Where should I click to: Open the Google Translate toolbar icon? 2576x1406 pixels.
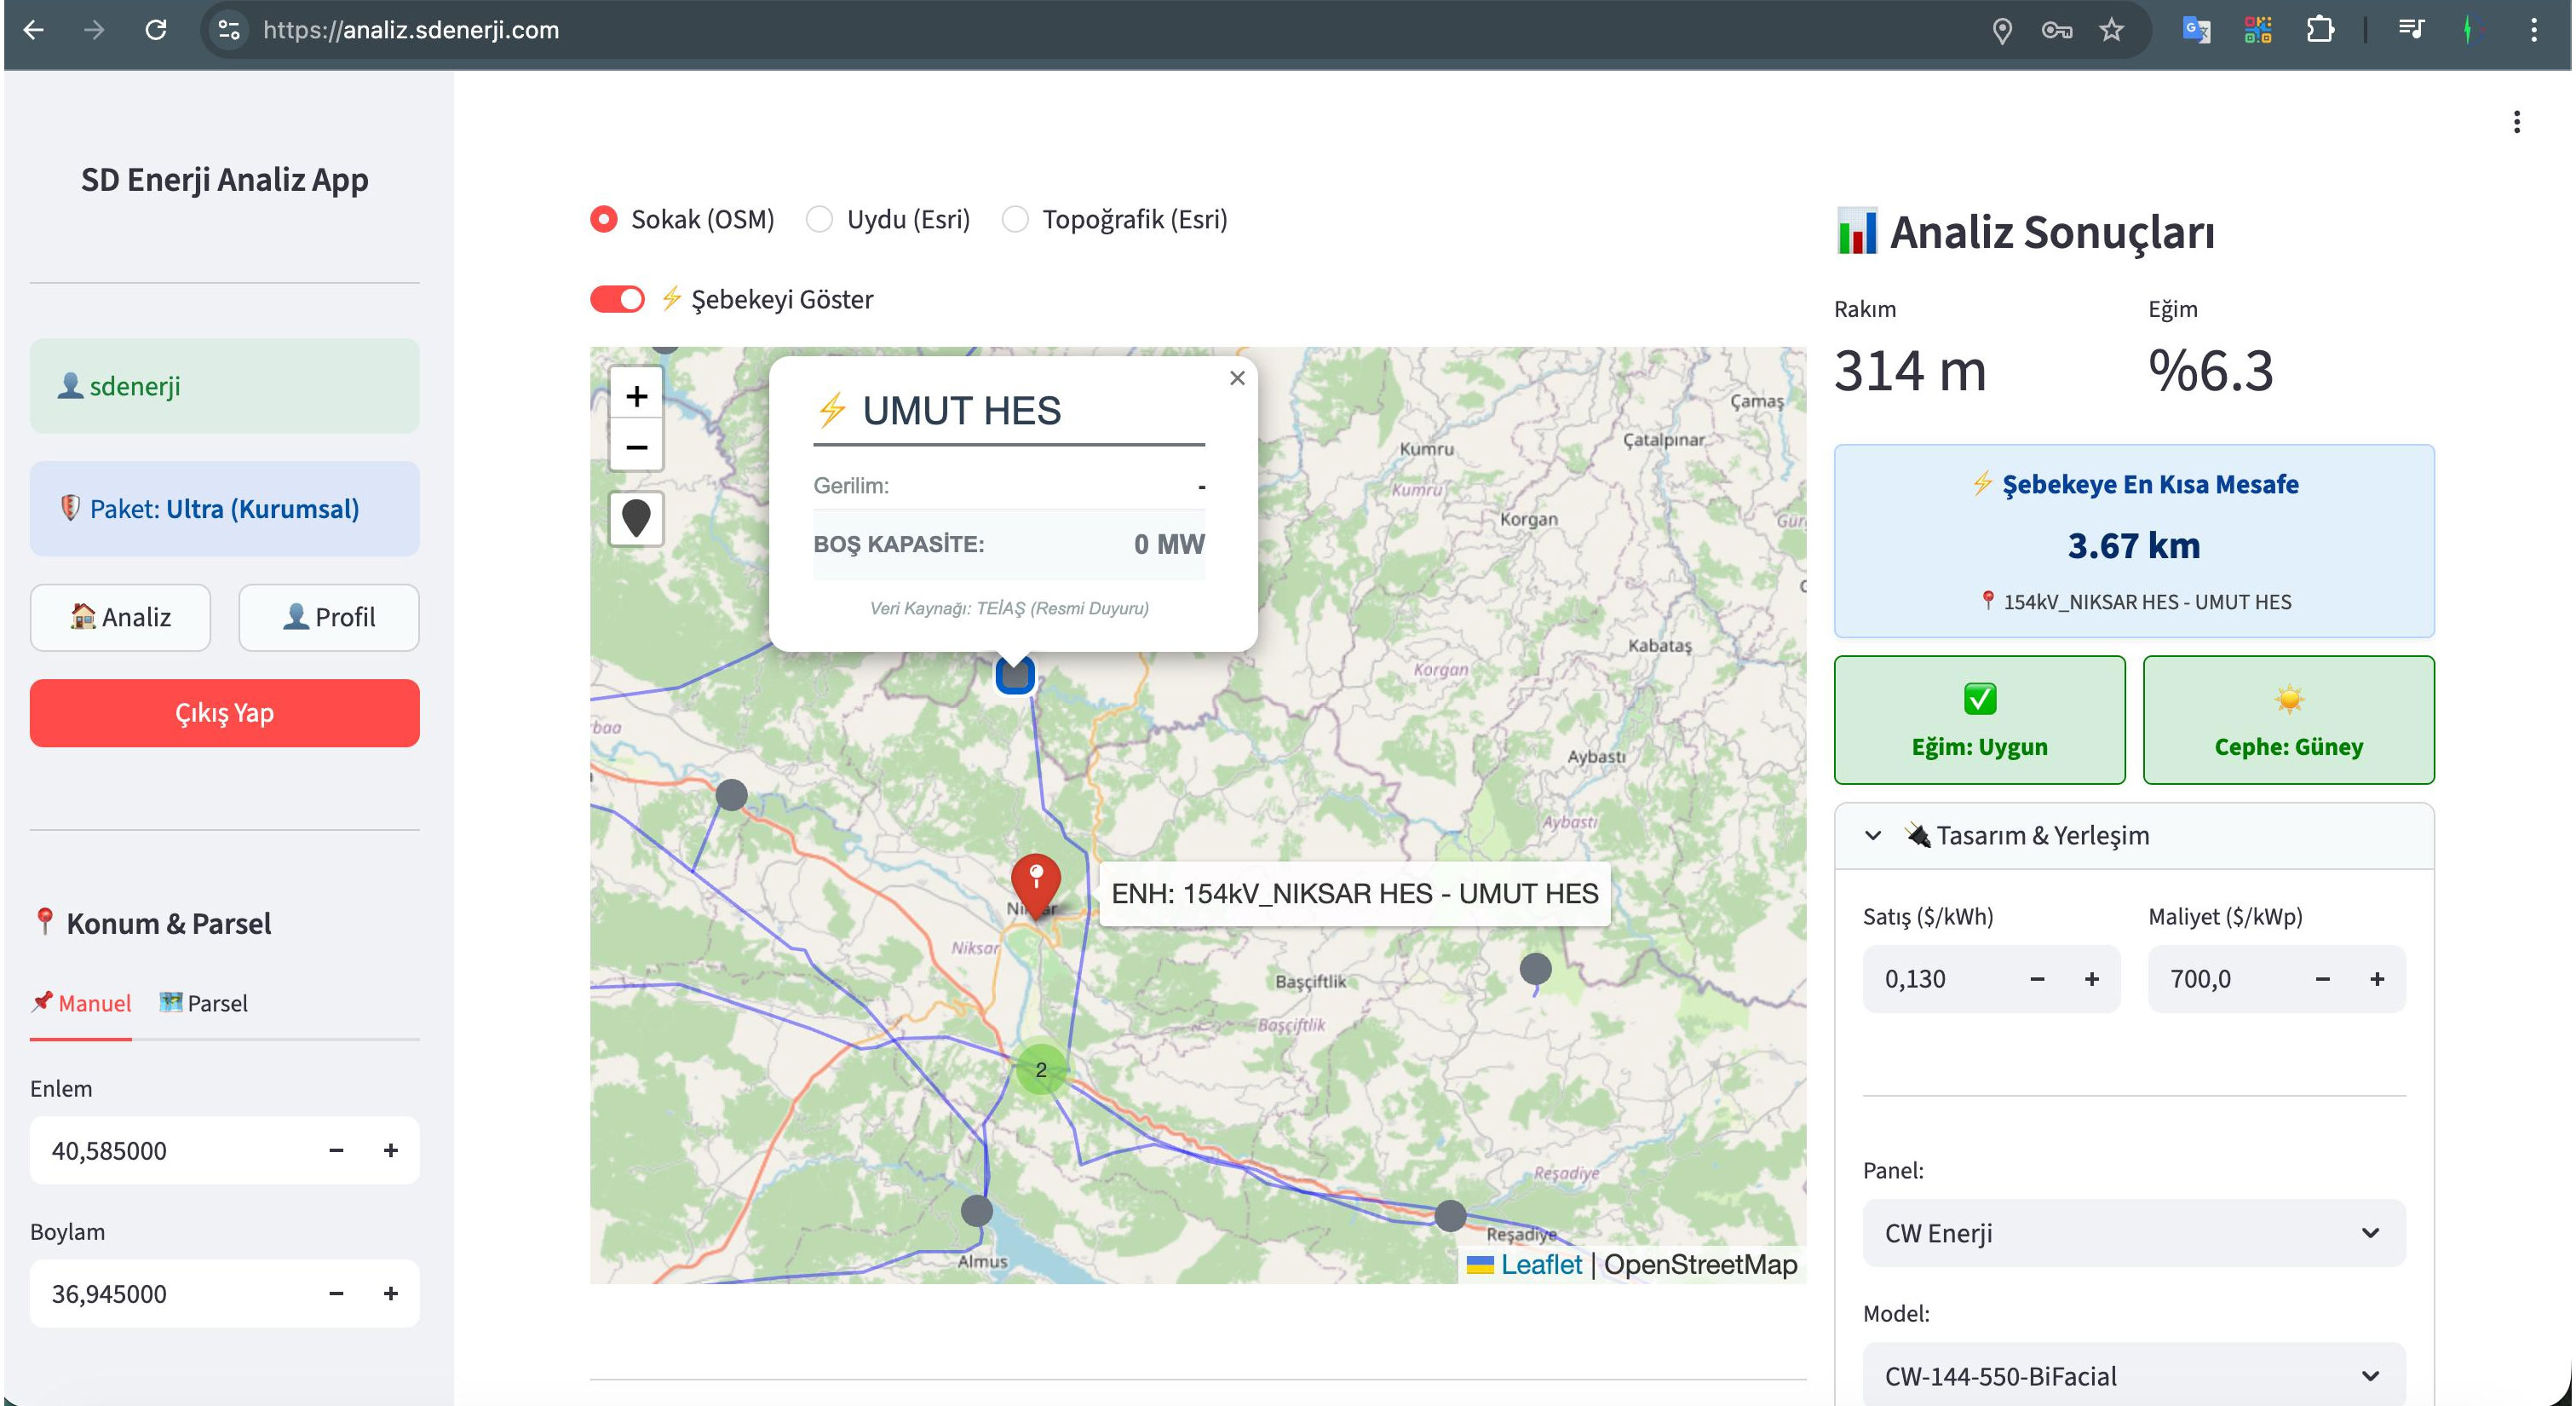(x=2195, y=30)
